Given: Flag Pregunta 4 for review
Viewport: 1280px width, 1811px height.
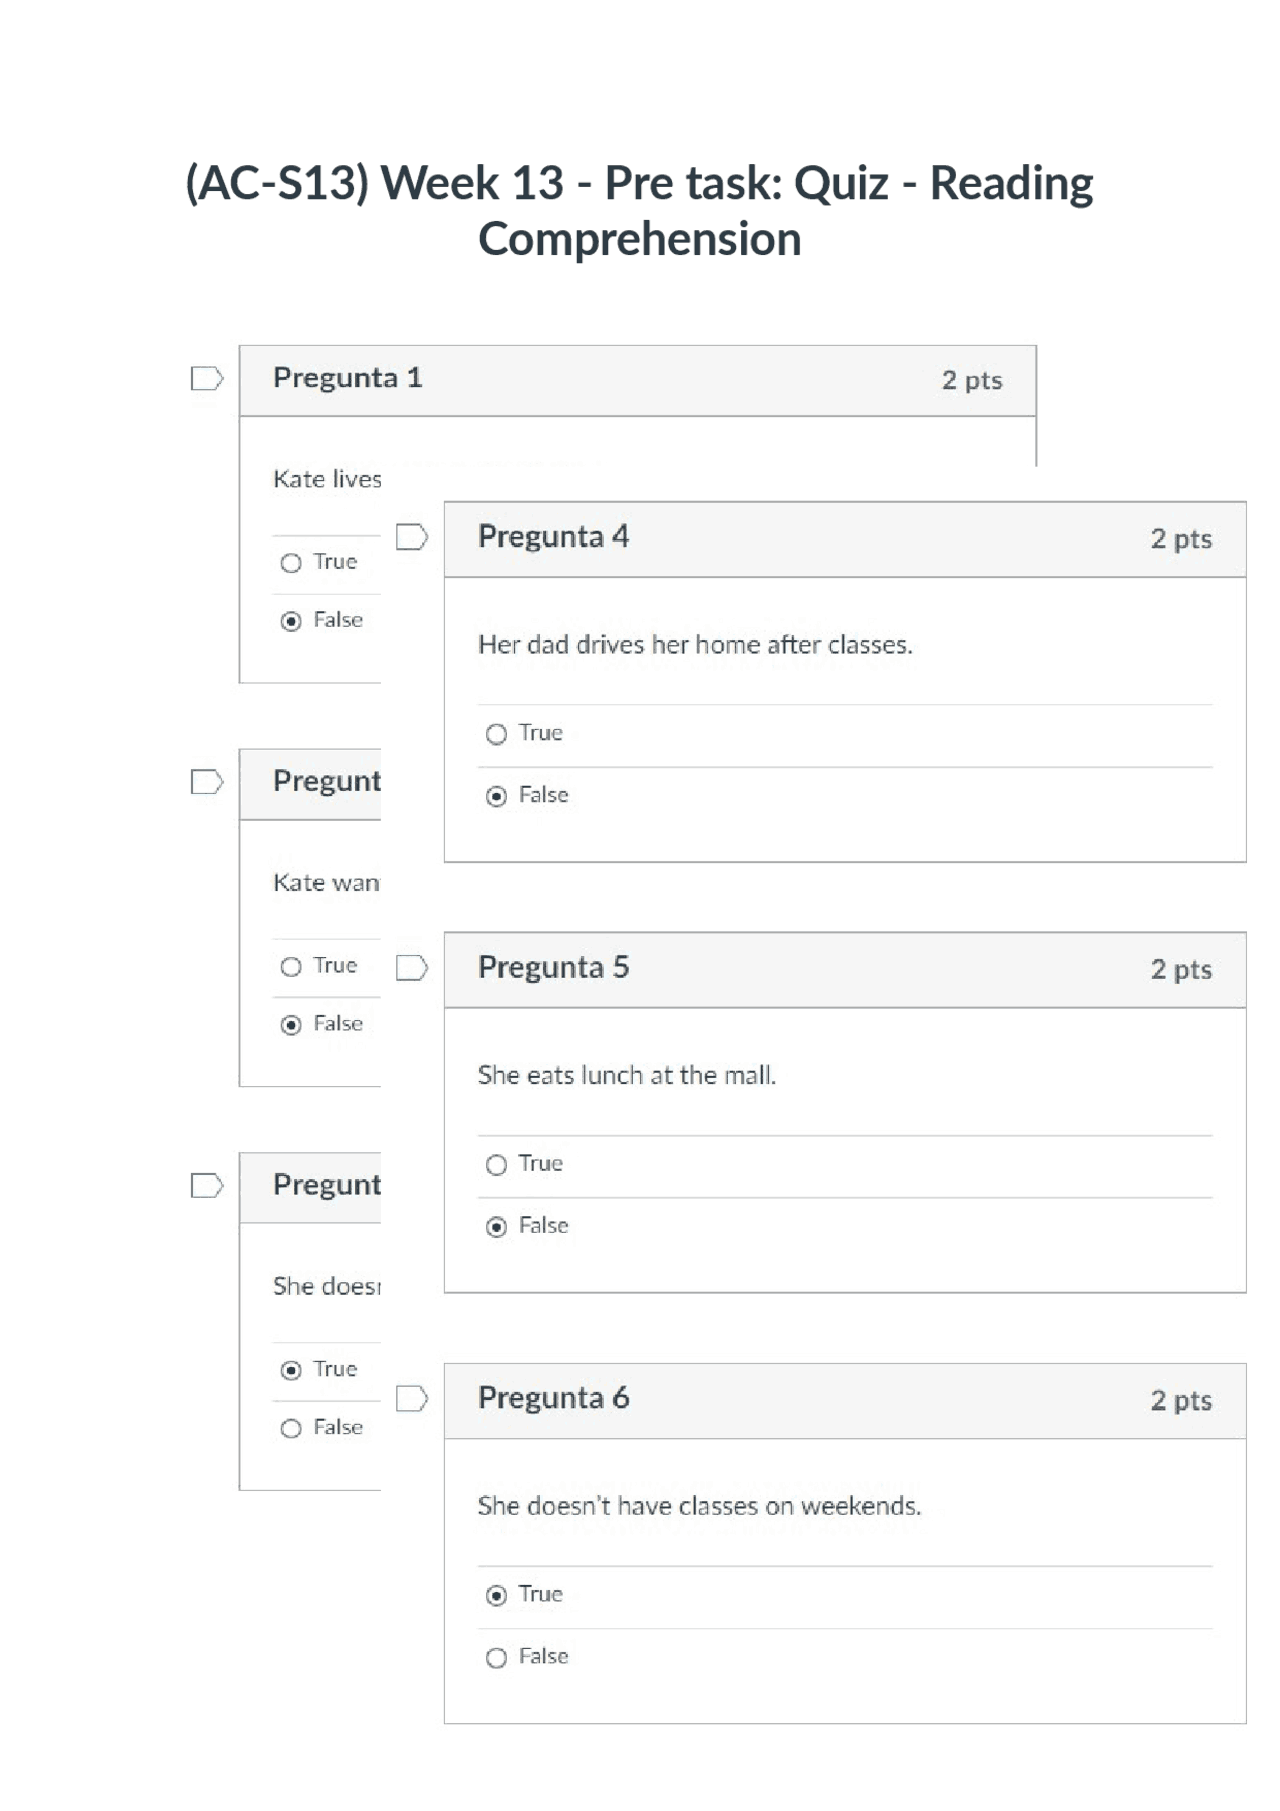Looking at the screenshot, I should click(x=410, y=537).
